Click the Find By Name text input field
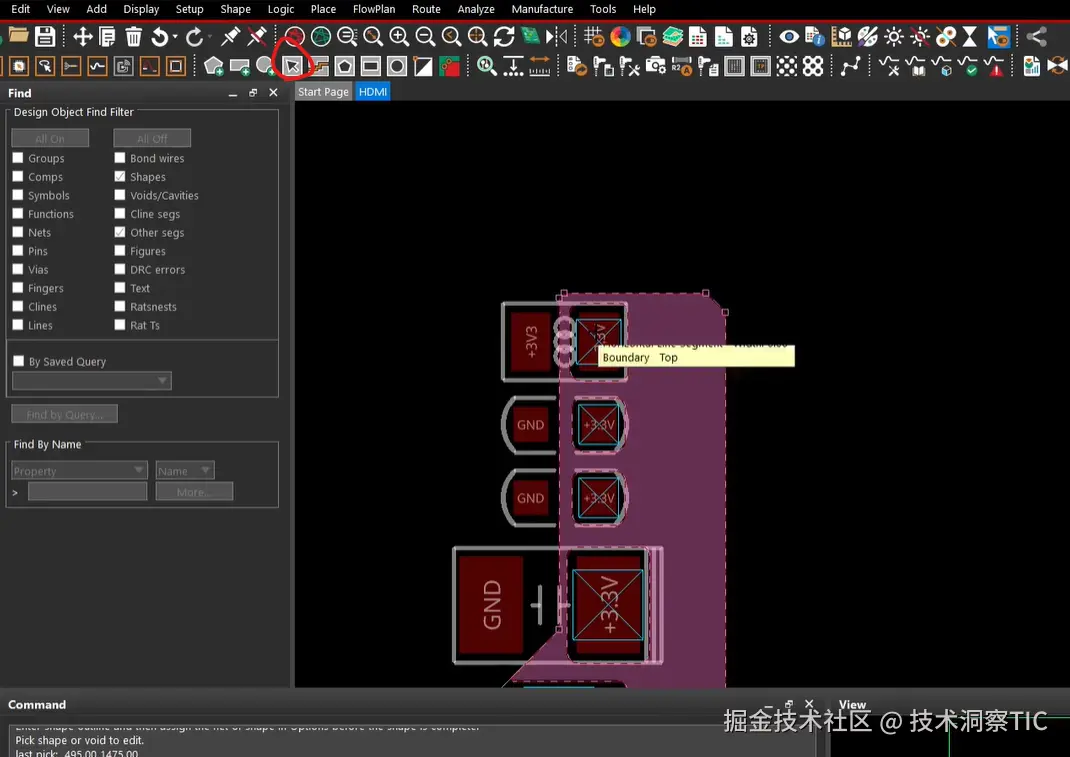This screenshot has width=1070, height=757. point(87,491)
